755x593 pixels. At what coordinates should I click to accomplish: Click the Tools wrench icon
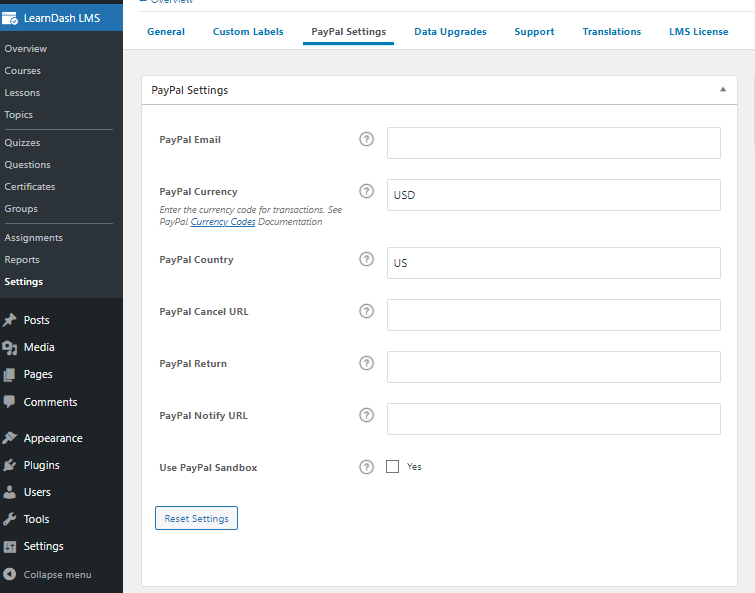10,519
